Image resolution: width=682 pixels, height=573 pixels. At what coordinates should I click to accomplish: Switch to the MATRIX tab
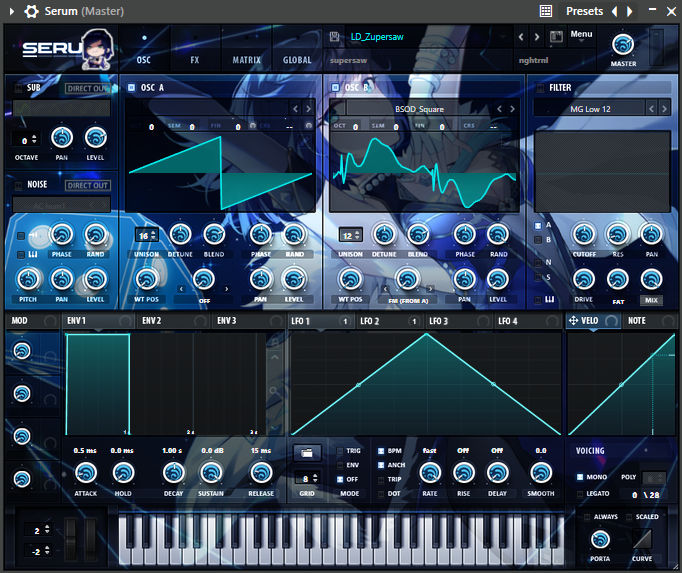pos(246,60)
